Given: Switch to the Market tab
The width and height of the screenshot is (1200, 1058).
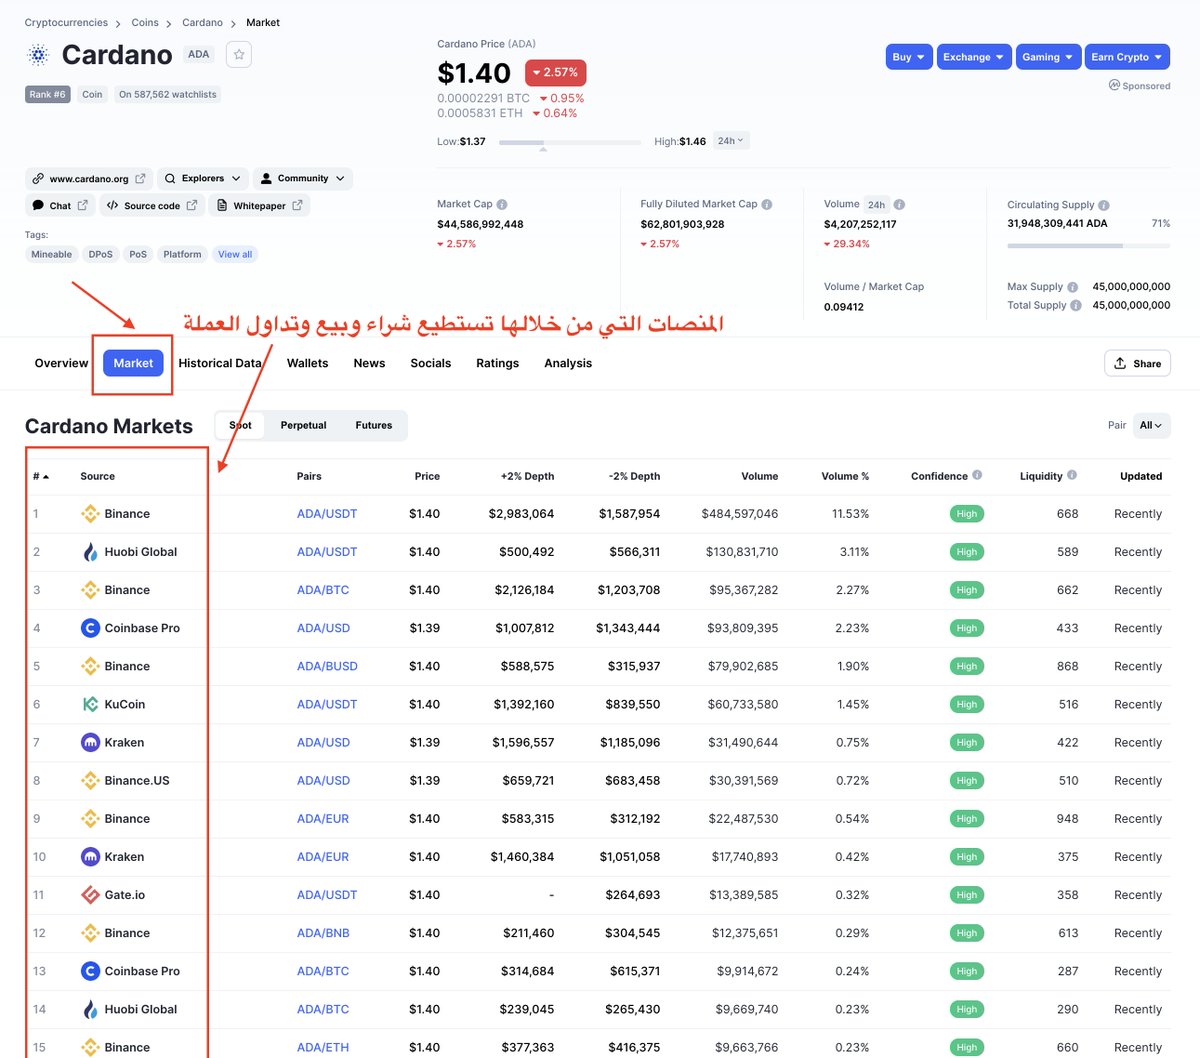Looking at the screenshot, I should point(133,363).
